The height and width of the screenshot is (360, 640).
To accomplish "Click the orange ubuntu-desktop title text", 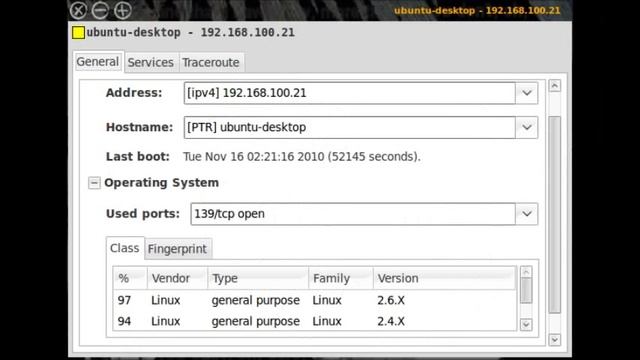I will tap(477, 10).
